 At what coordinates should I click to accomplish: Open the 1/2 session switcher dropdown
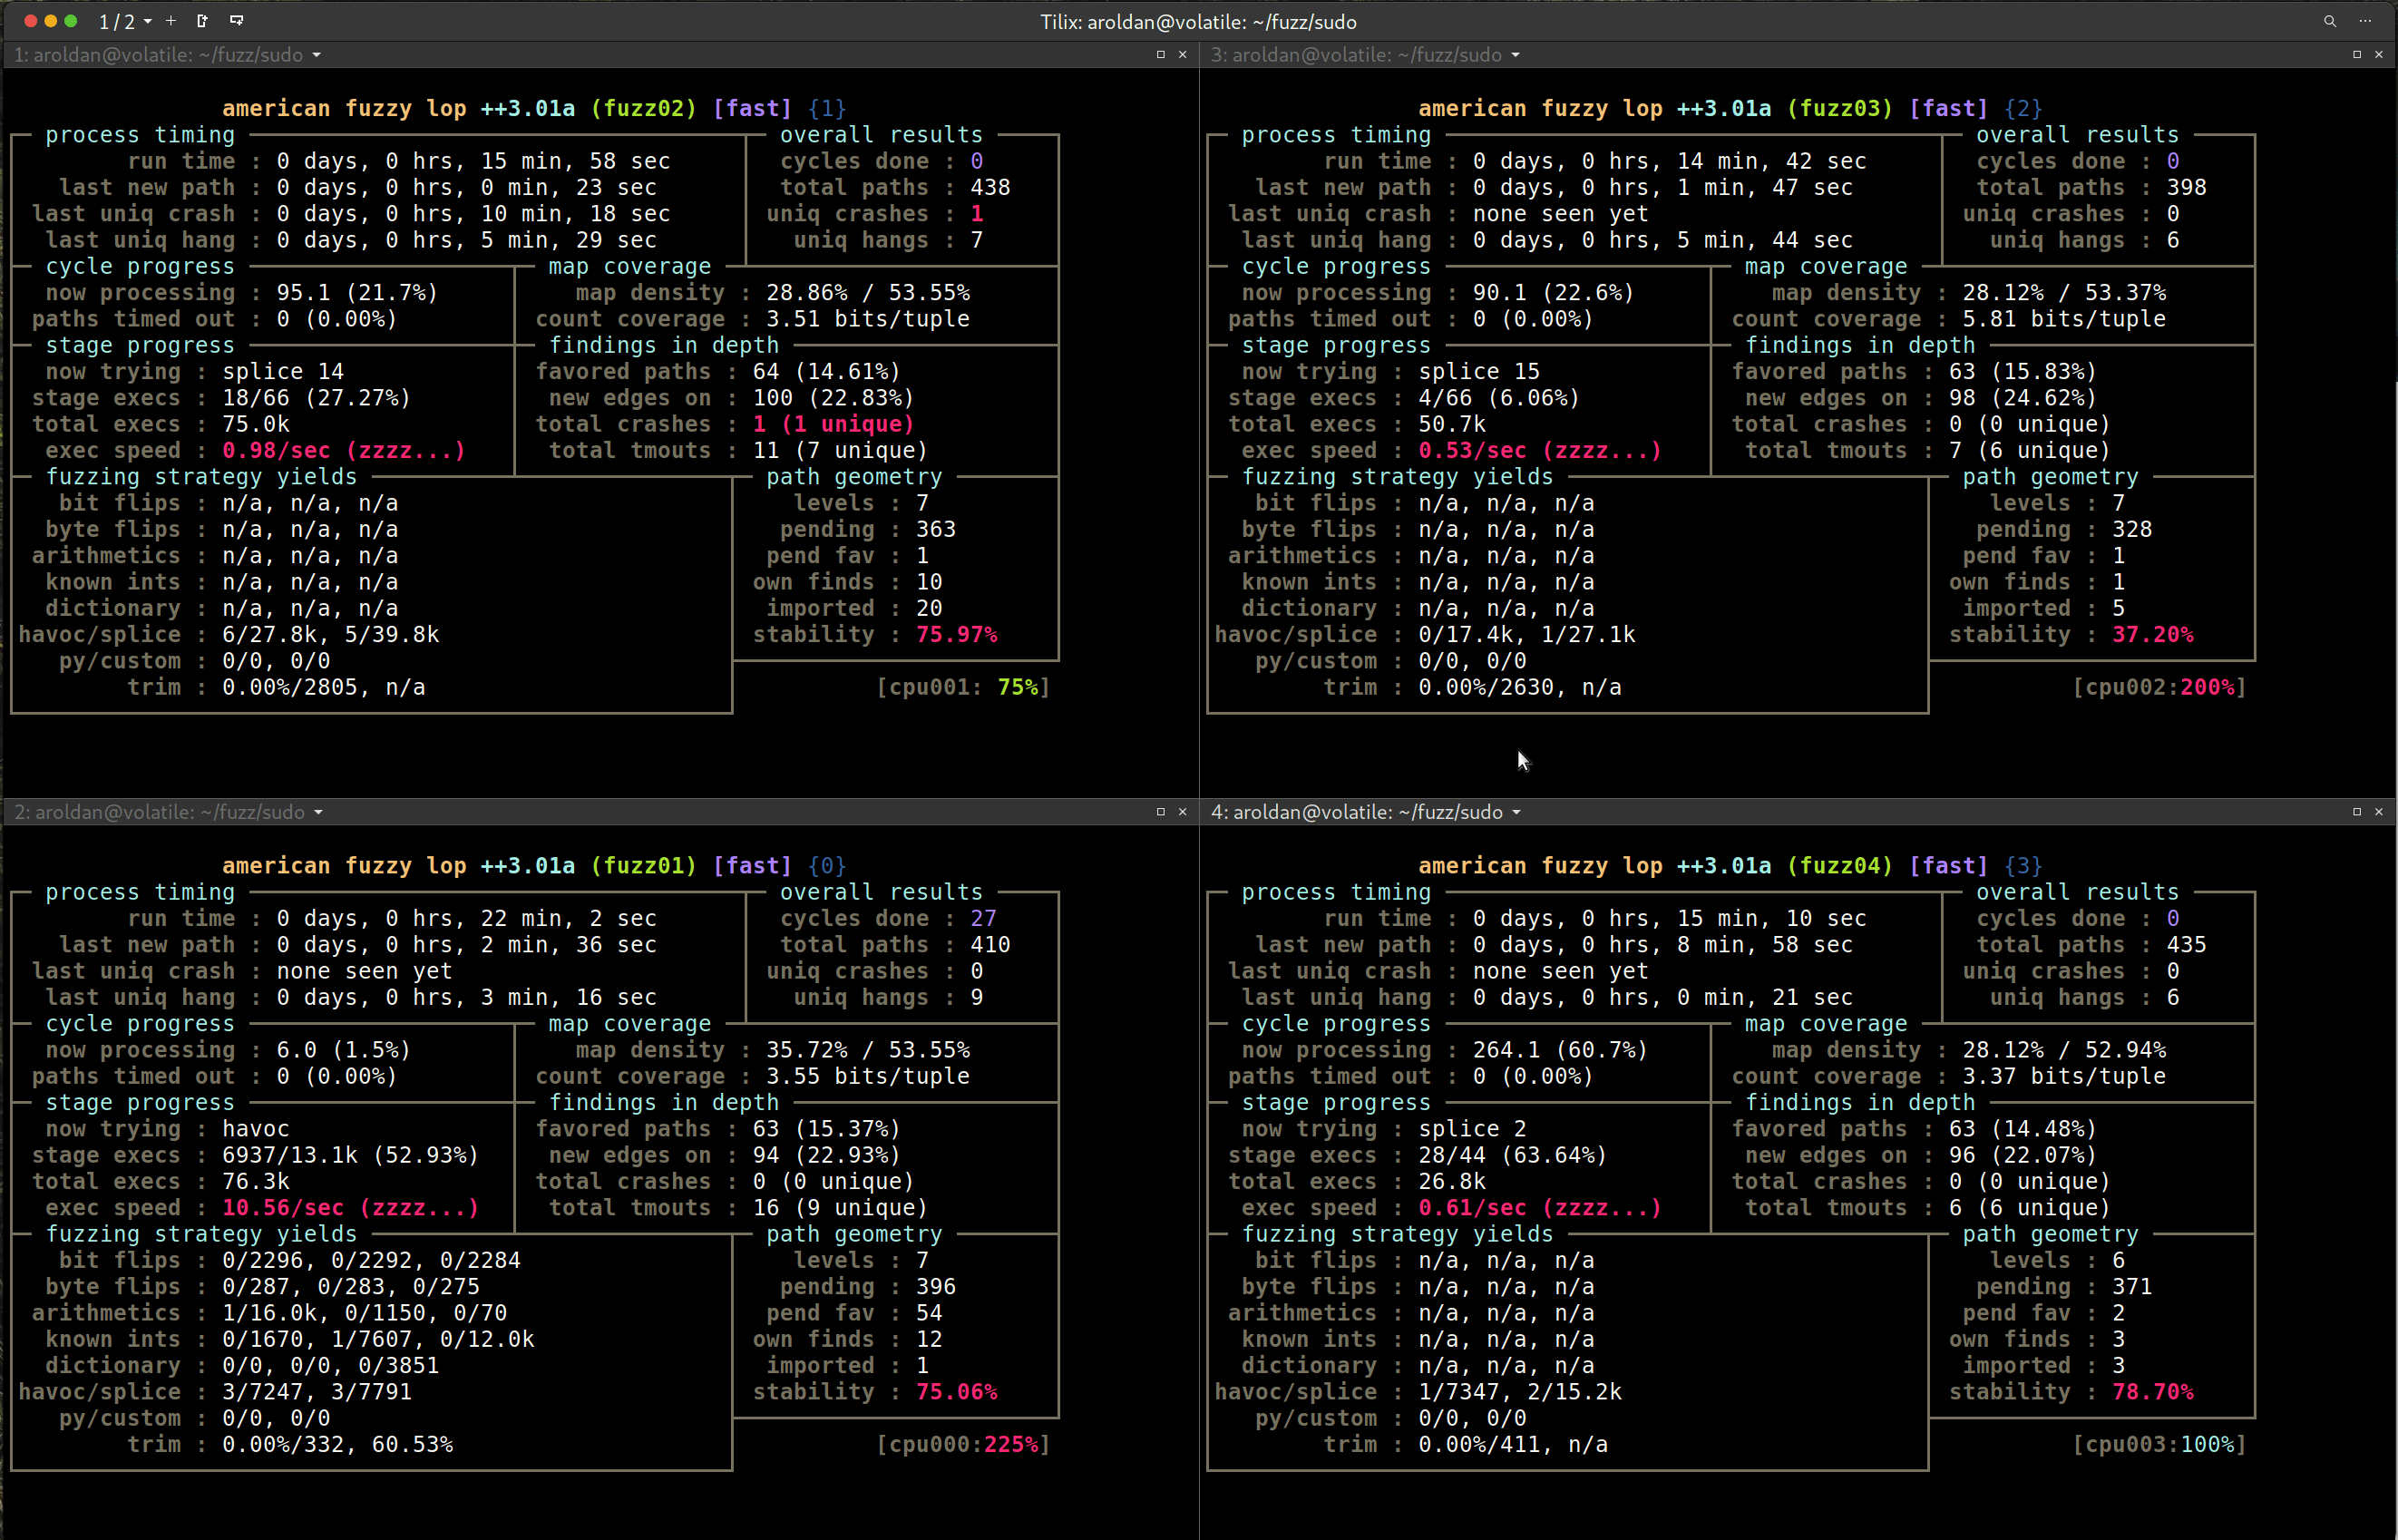coord(126,21)
